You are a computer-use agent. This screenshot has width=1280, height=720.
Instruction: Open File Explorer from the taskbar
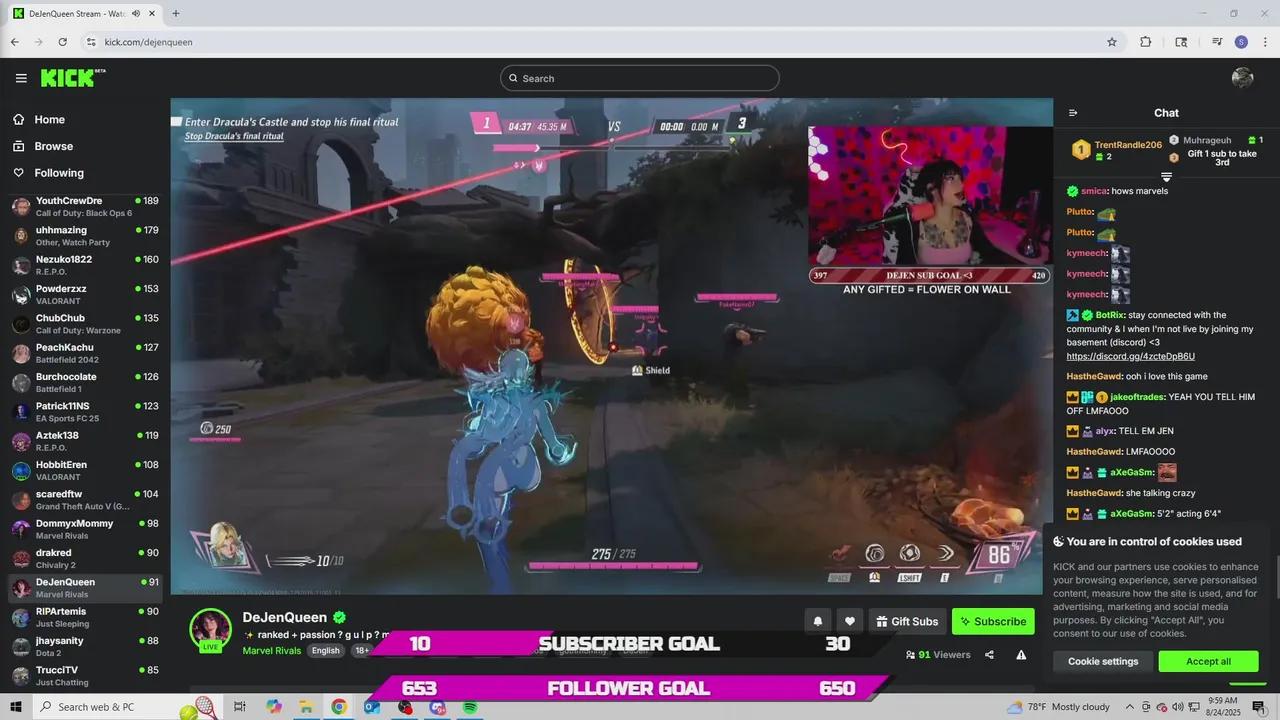coord(306,707)
